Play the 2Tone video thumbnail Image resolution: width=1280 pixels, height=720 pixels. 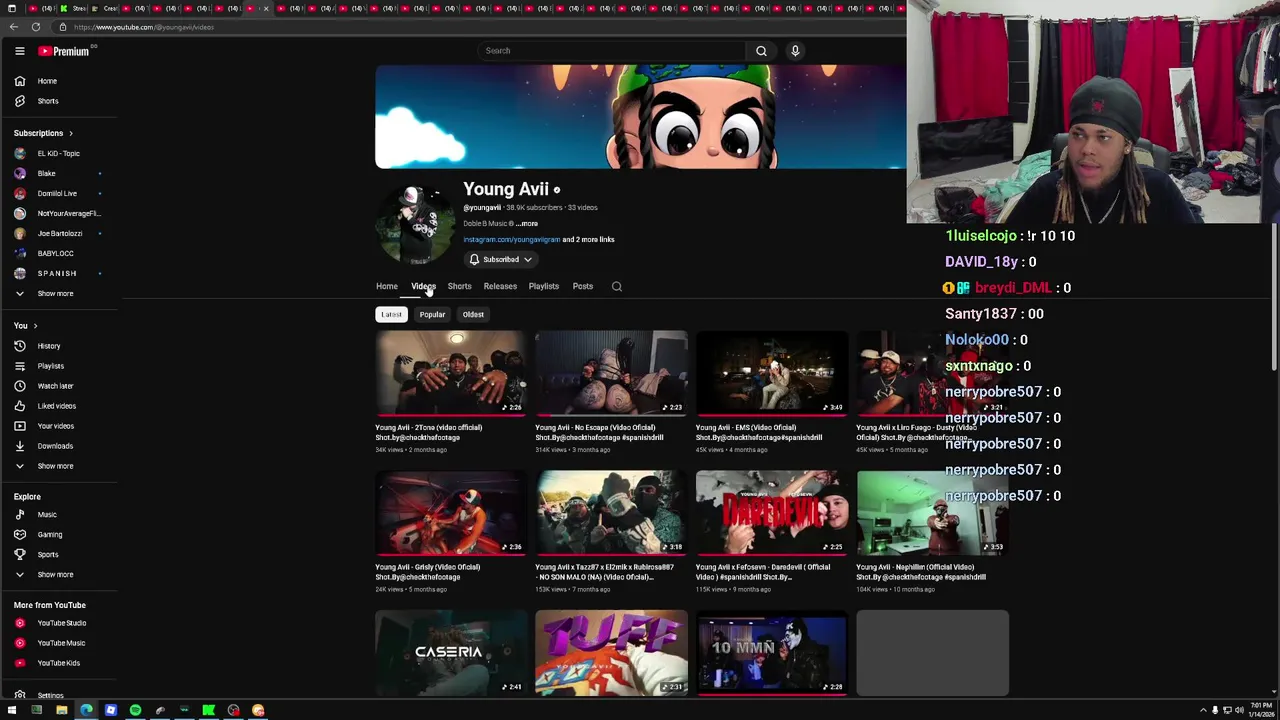point(451,373)
